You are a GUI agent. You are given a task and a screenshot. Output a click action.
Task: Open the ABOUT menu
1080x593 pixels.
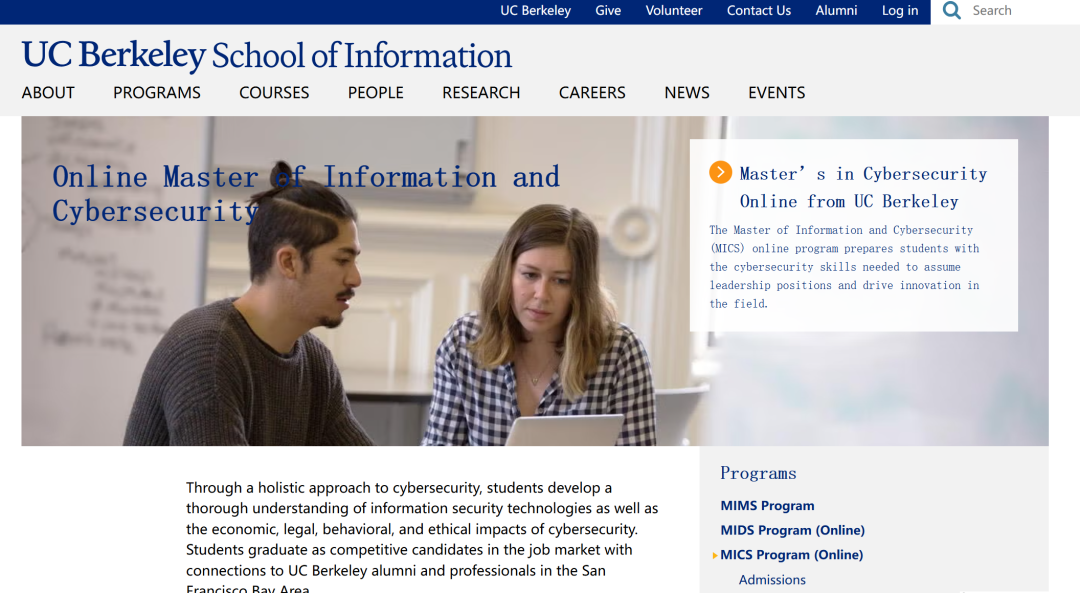click(48, 92)
